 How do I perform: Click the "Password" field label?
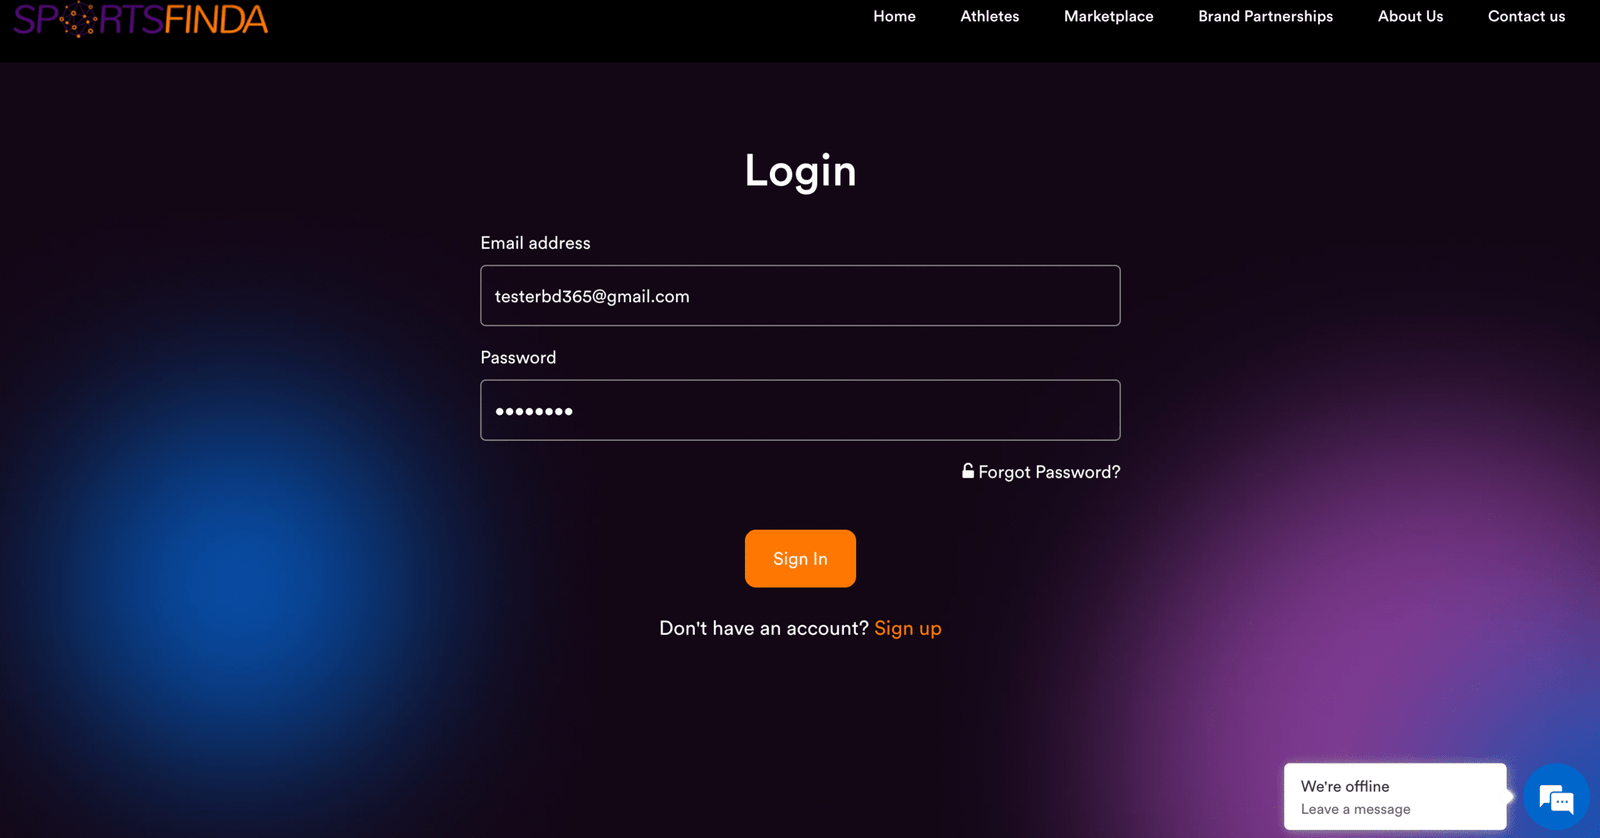coord(518,357)
